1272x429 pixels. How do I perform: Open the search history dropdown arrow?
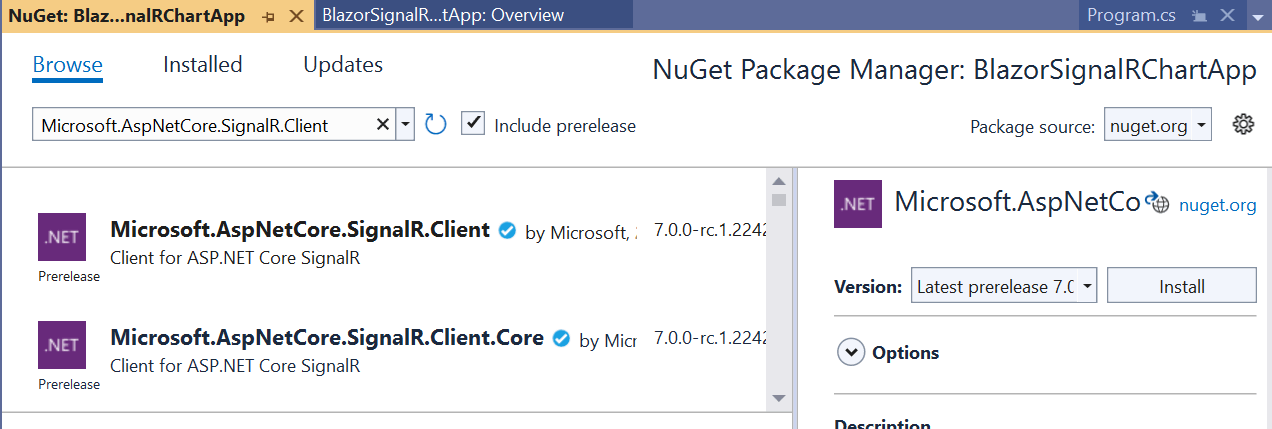[405, 126]
